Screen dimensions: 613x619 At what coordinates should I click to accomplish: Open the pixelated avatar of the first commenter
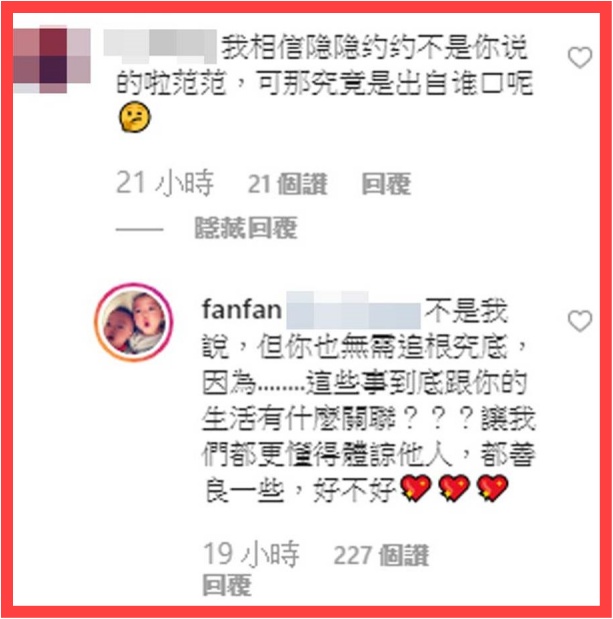point(52,59)
